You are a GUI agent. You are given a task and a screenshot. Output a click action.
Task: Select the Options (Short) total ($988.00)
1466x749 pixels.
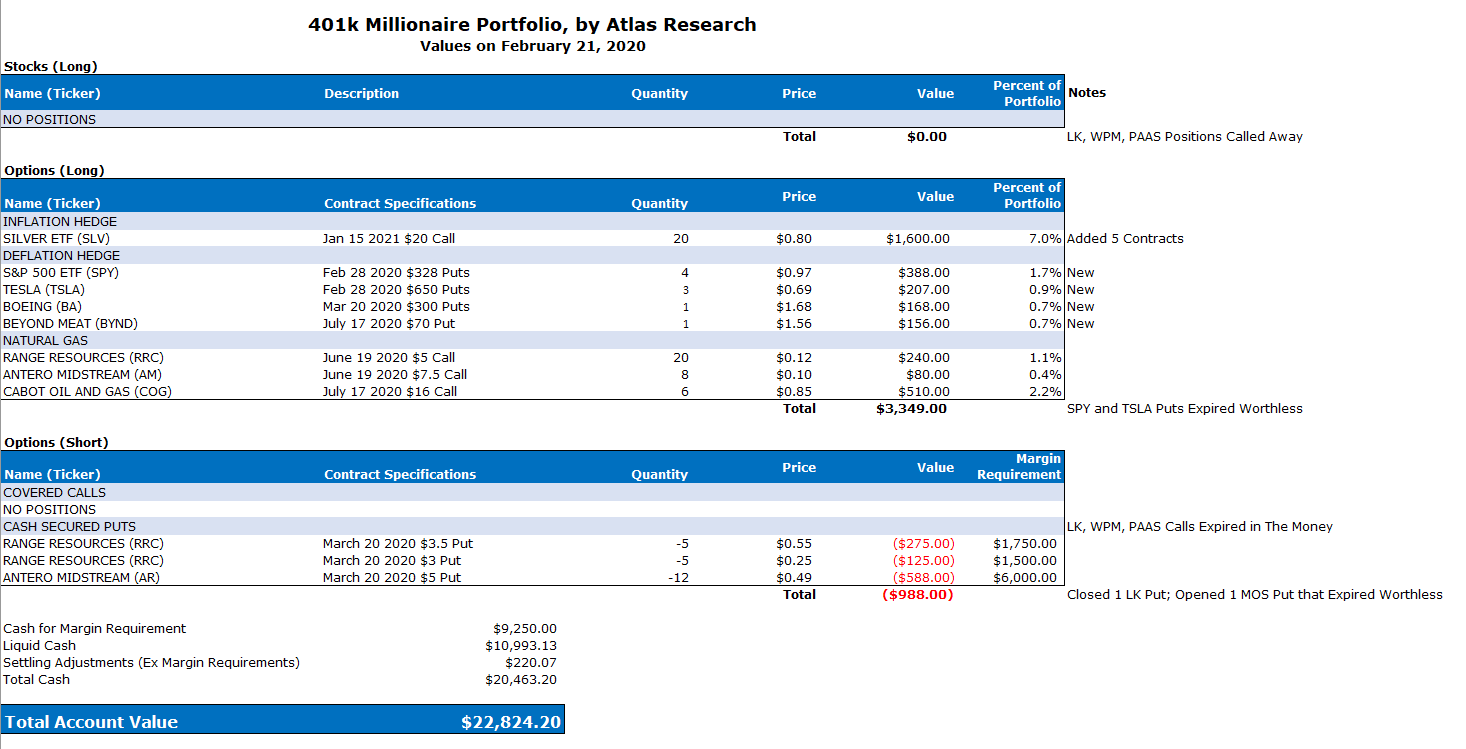(x=917, y=595)
